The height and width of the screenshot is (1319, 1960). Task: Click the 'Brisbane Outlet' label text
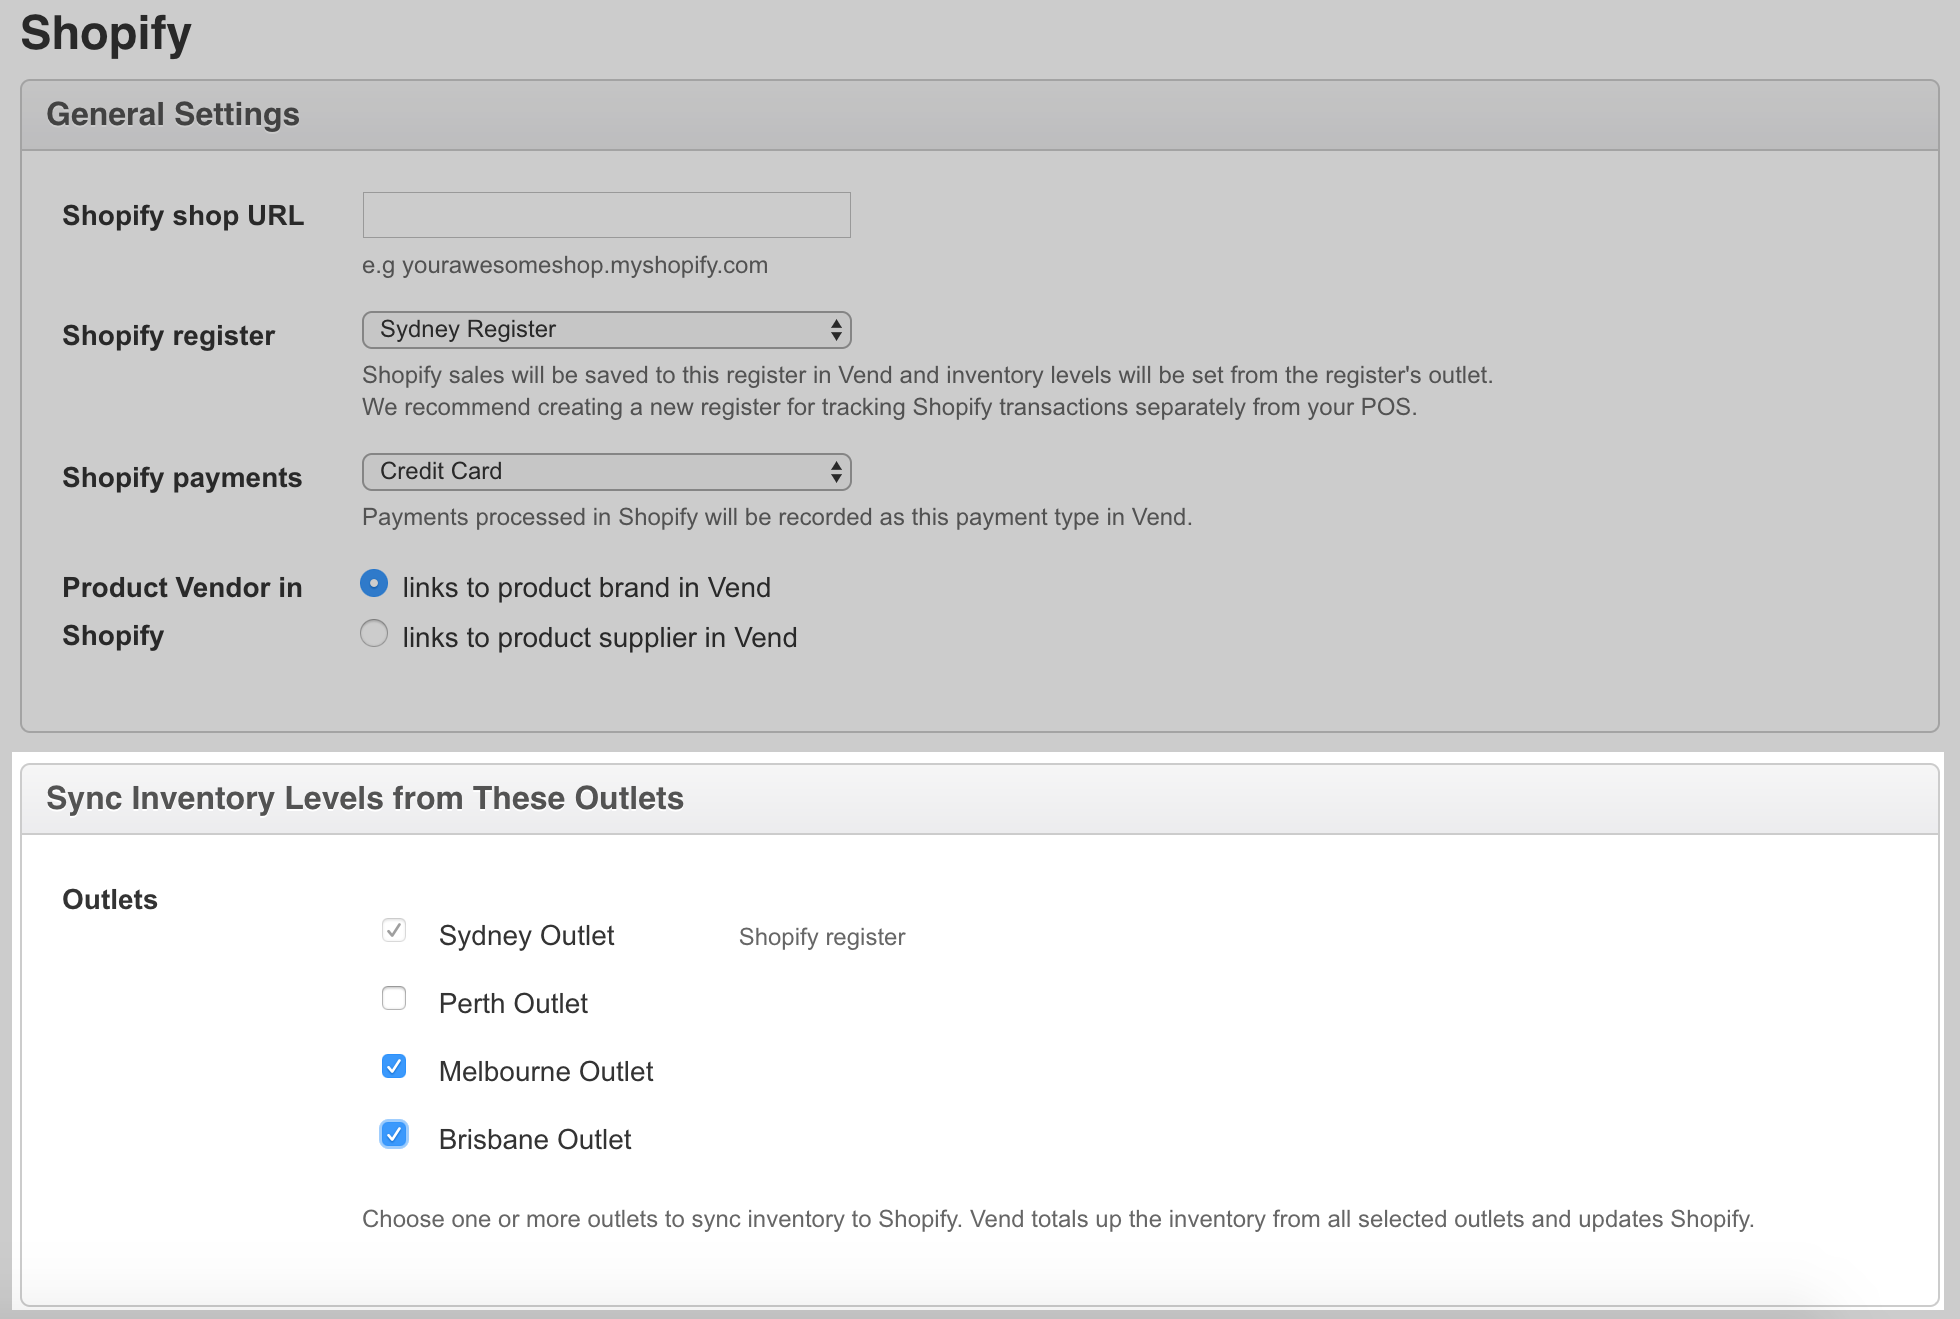pyautogui.click(x=534, y=1140)
